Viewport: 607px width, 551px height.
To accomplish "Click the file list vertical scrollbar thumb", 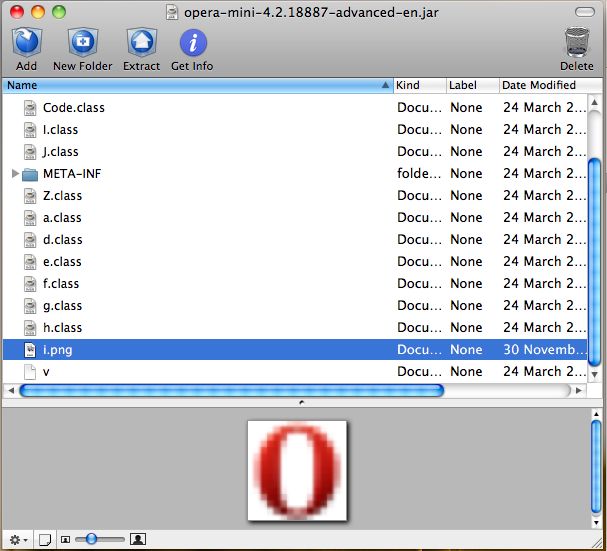I will click(x=594, y=262).
